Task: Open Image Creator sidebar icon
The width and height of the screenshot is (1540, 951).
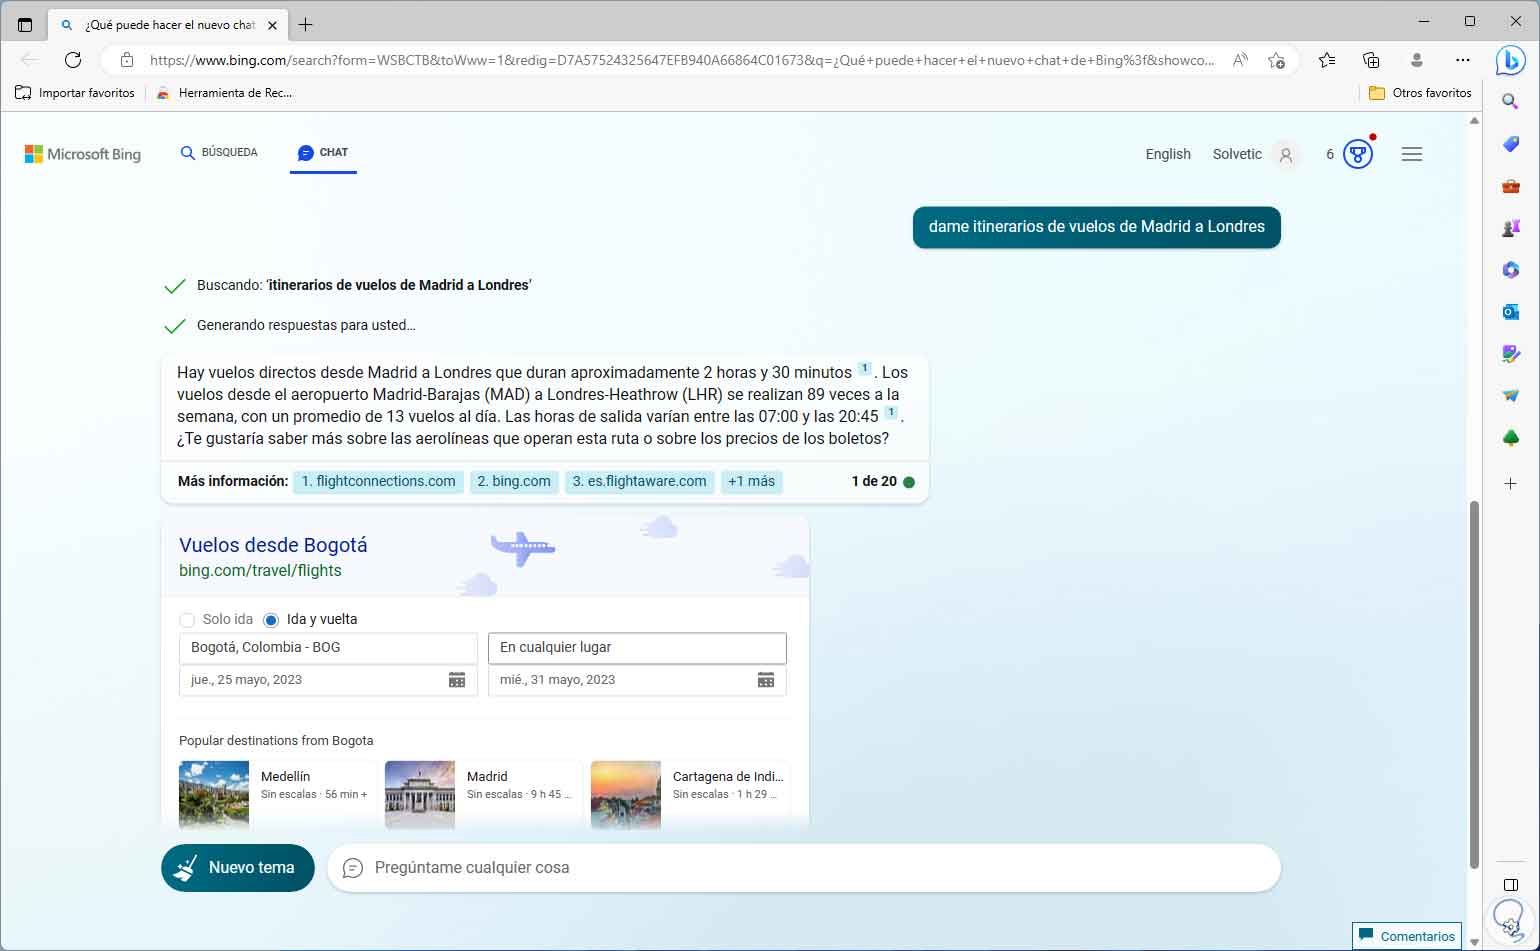Action: click(1510, 354)
